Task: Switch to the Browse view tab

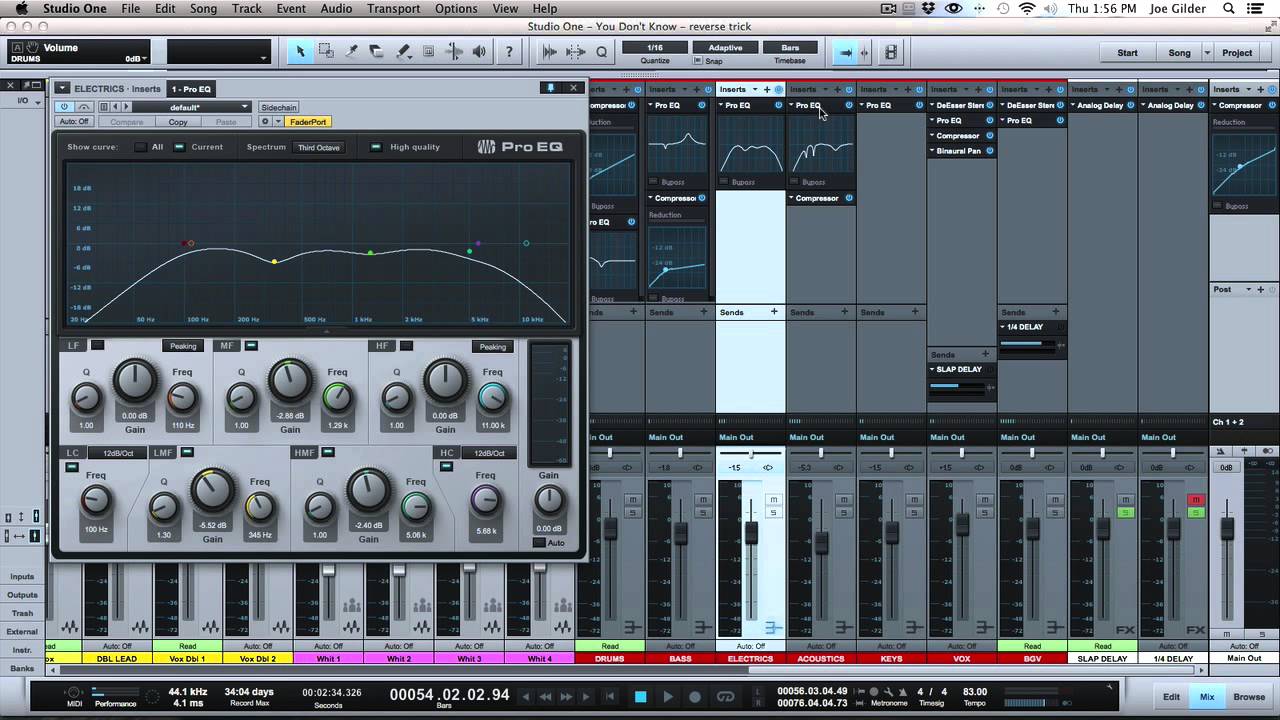Action: pyautogui.click(x=1248, y=697)
